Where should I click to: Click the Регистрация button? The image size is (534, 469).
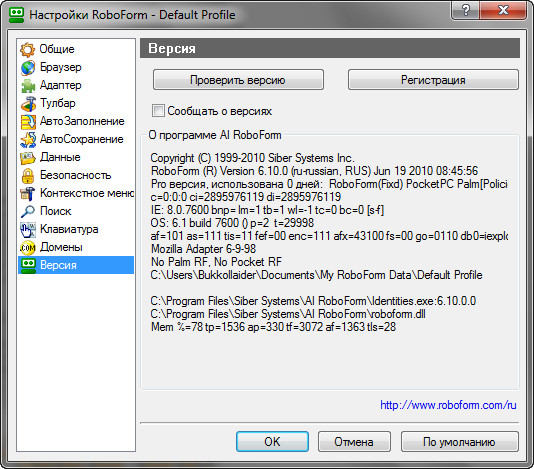click(433, 80)
